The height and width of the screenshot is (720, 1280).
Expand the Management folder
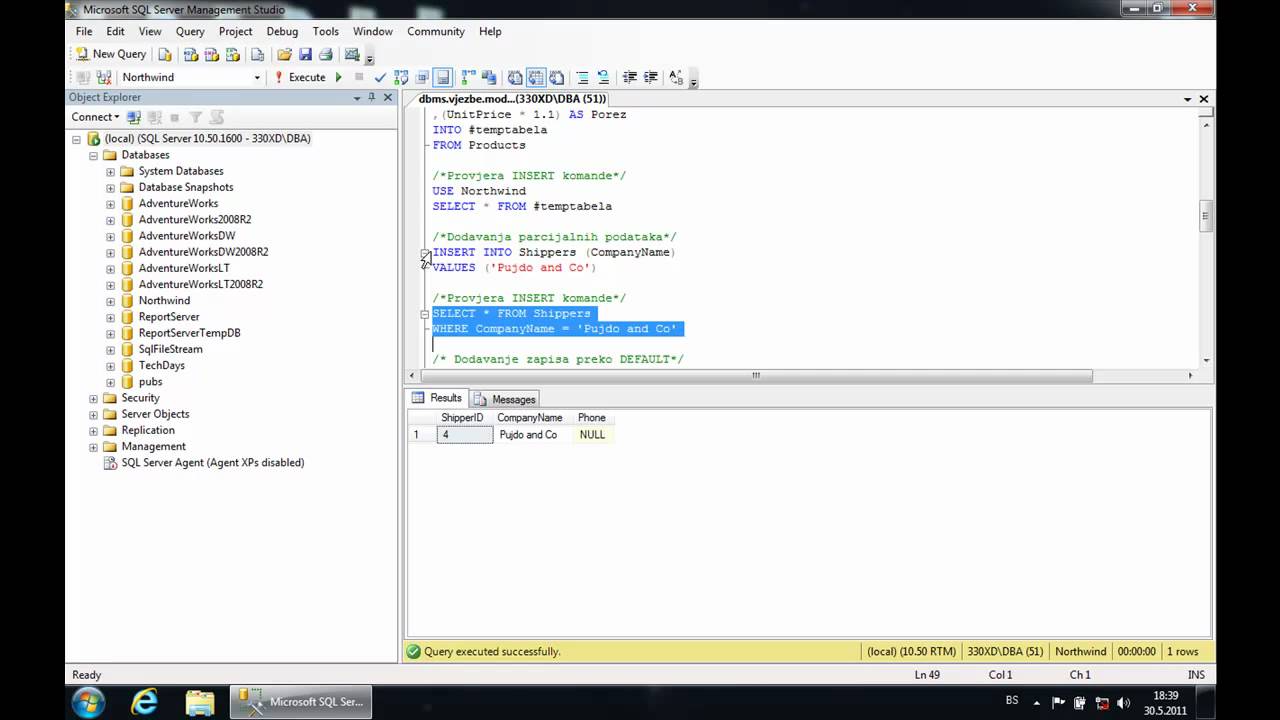click(93, 447)
